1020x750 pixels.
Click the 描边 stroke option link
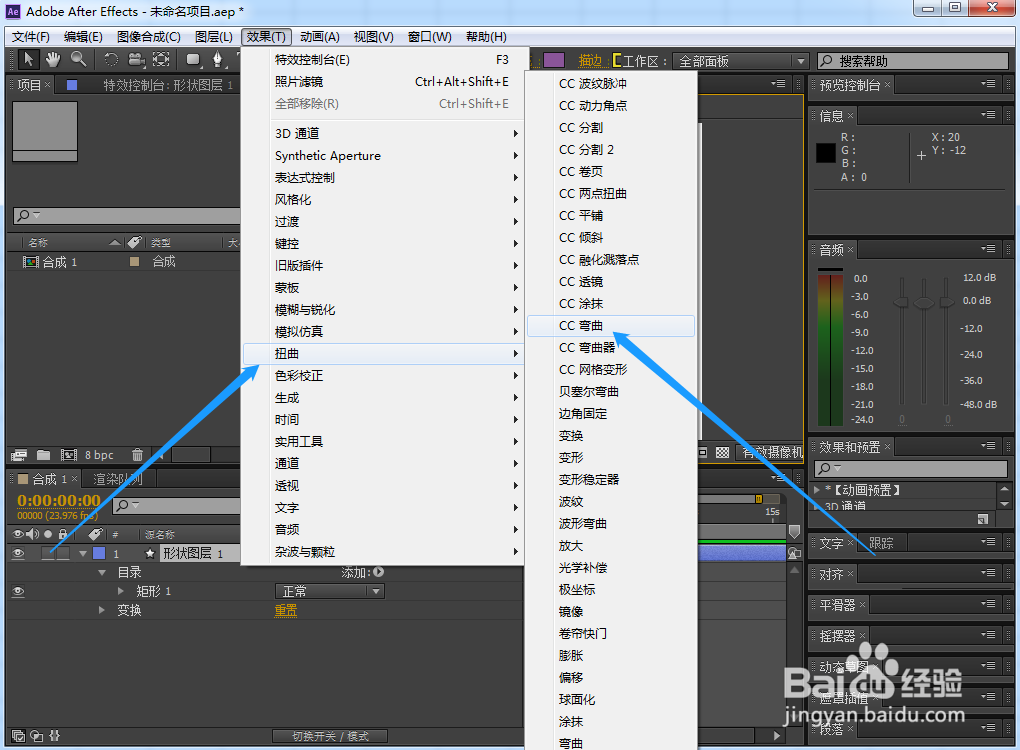(x=590, y=60)
